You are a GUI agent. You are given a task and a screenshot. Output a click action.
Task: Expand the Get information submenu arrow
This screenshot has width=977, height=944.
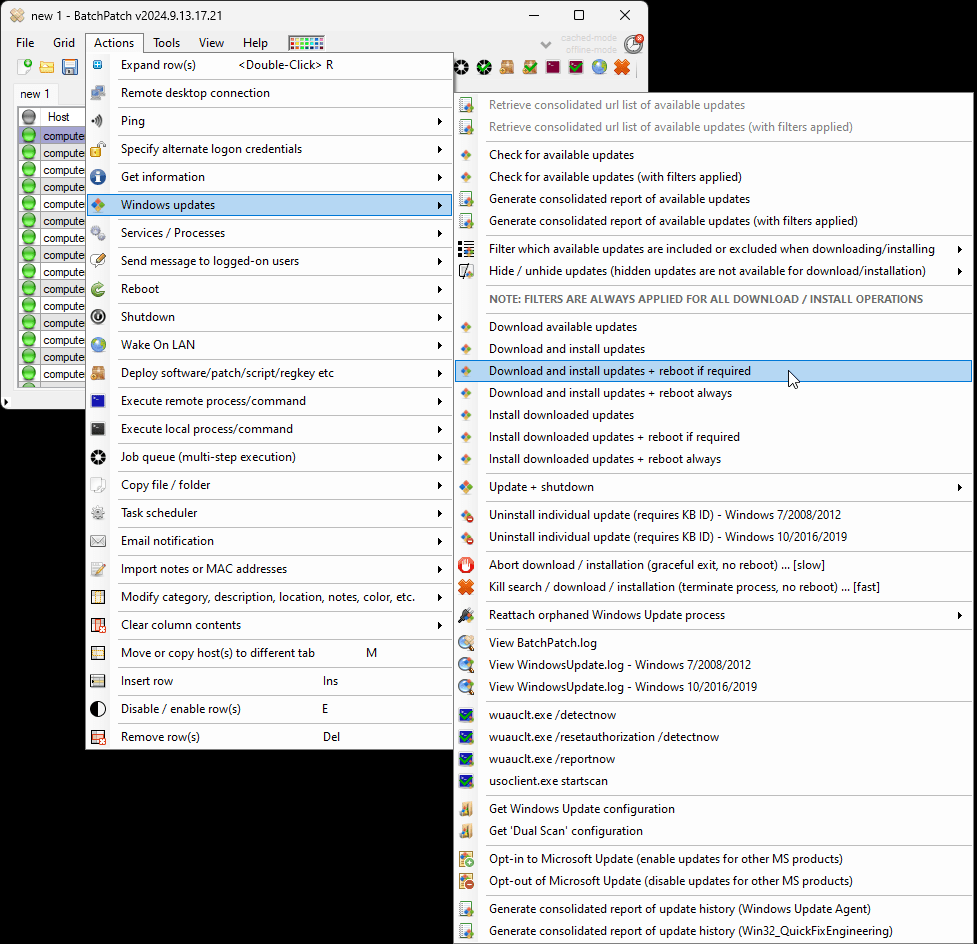tap(440, 178)
